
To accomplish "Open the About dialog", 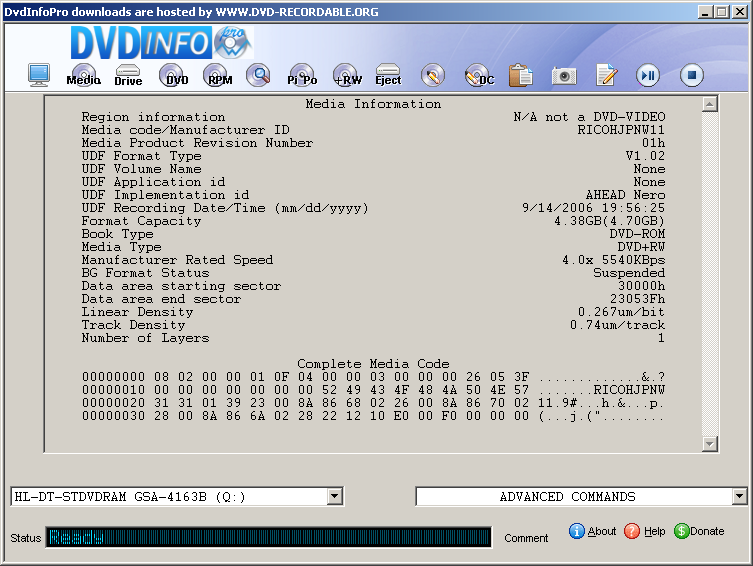I will (593, 531).
